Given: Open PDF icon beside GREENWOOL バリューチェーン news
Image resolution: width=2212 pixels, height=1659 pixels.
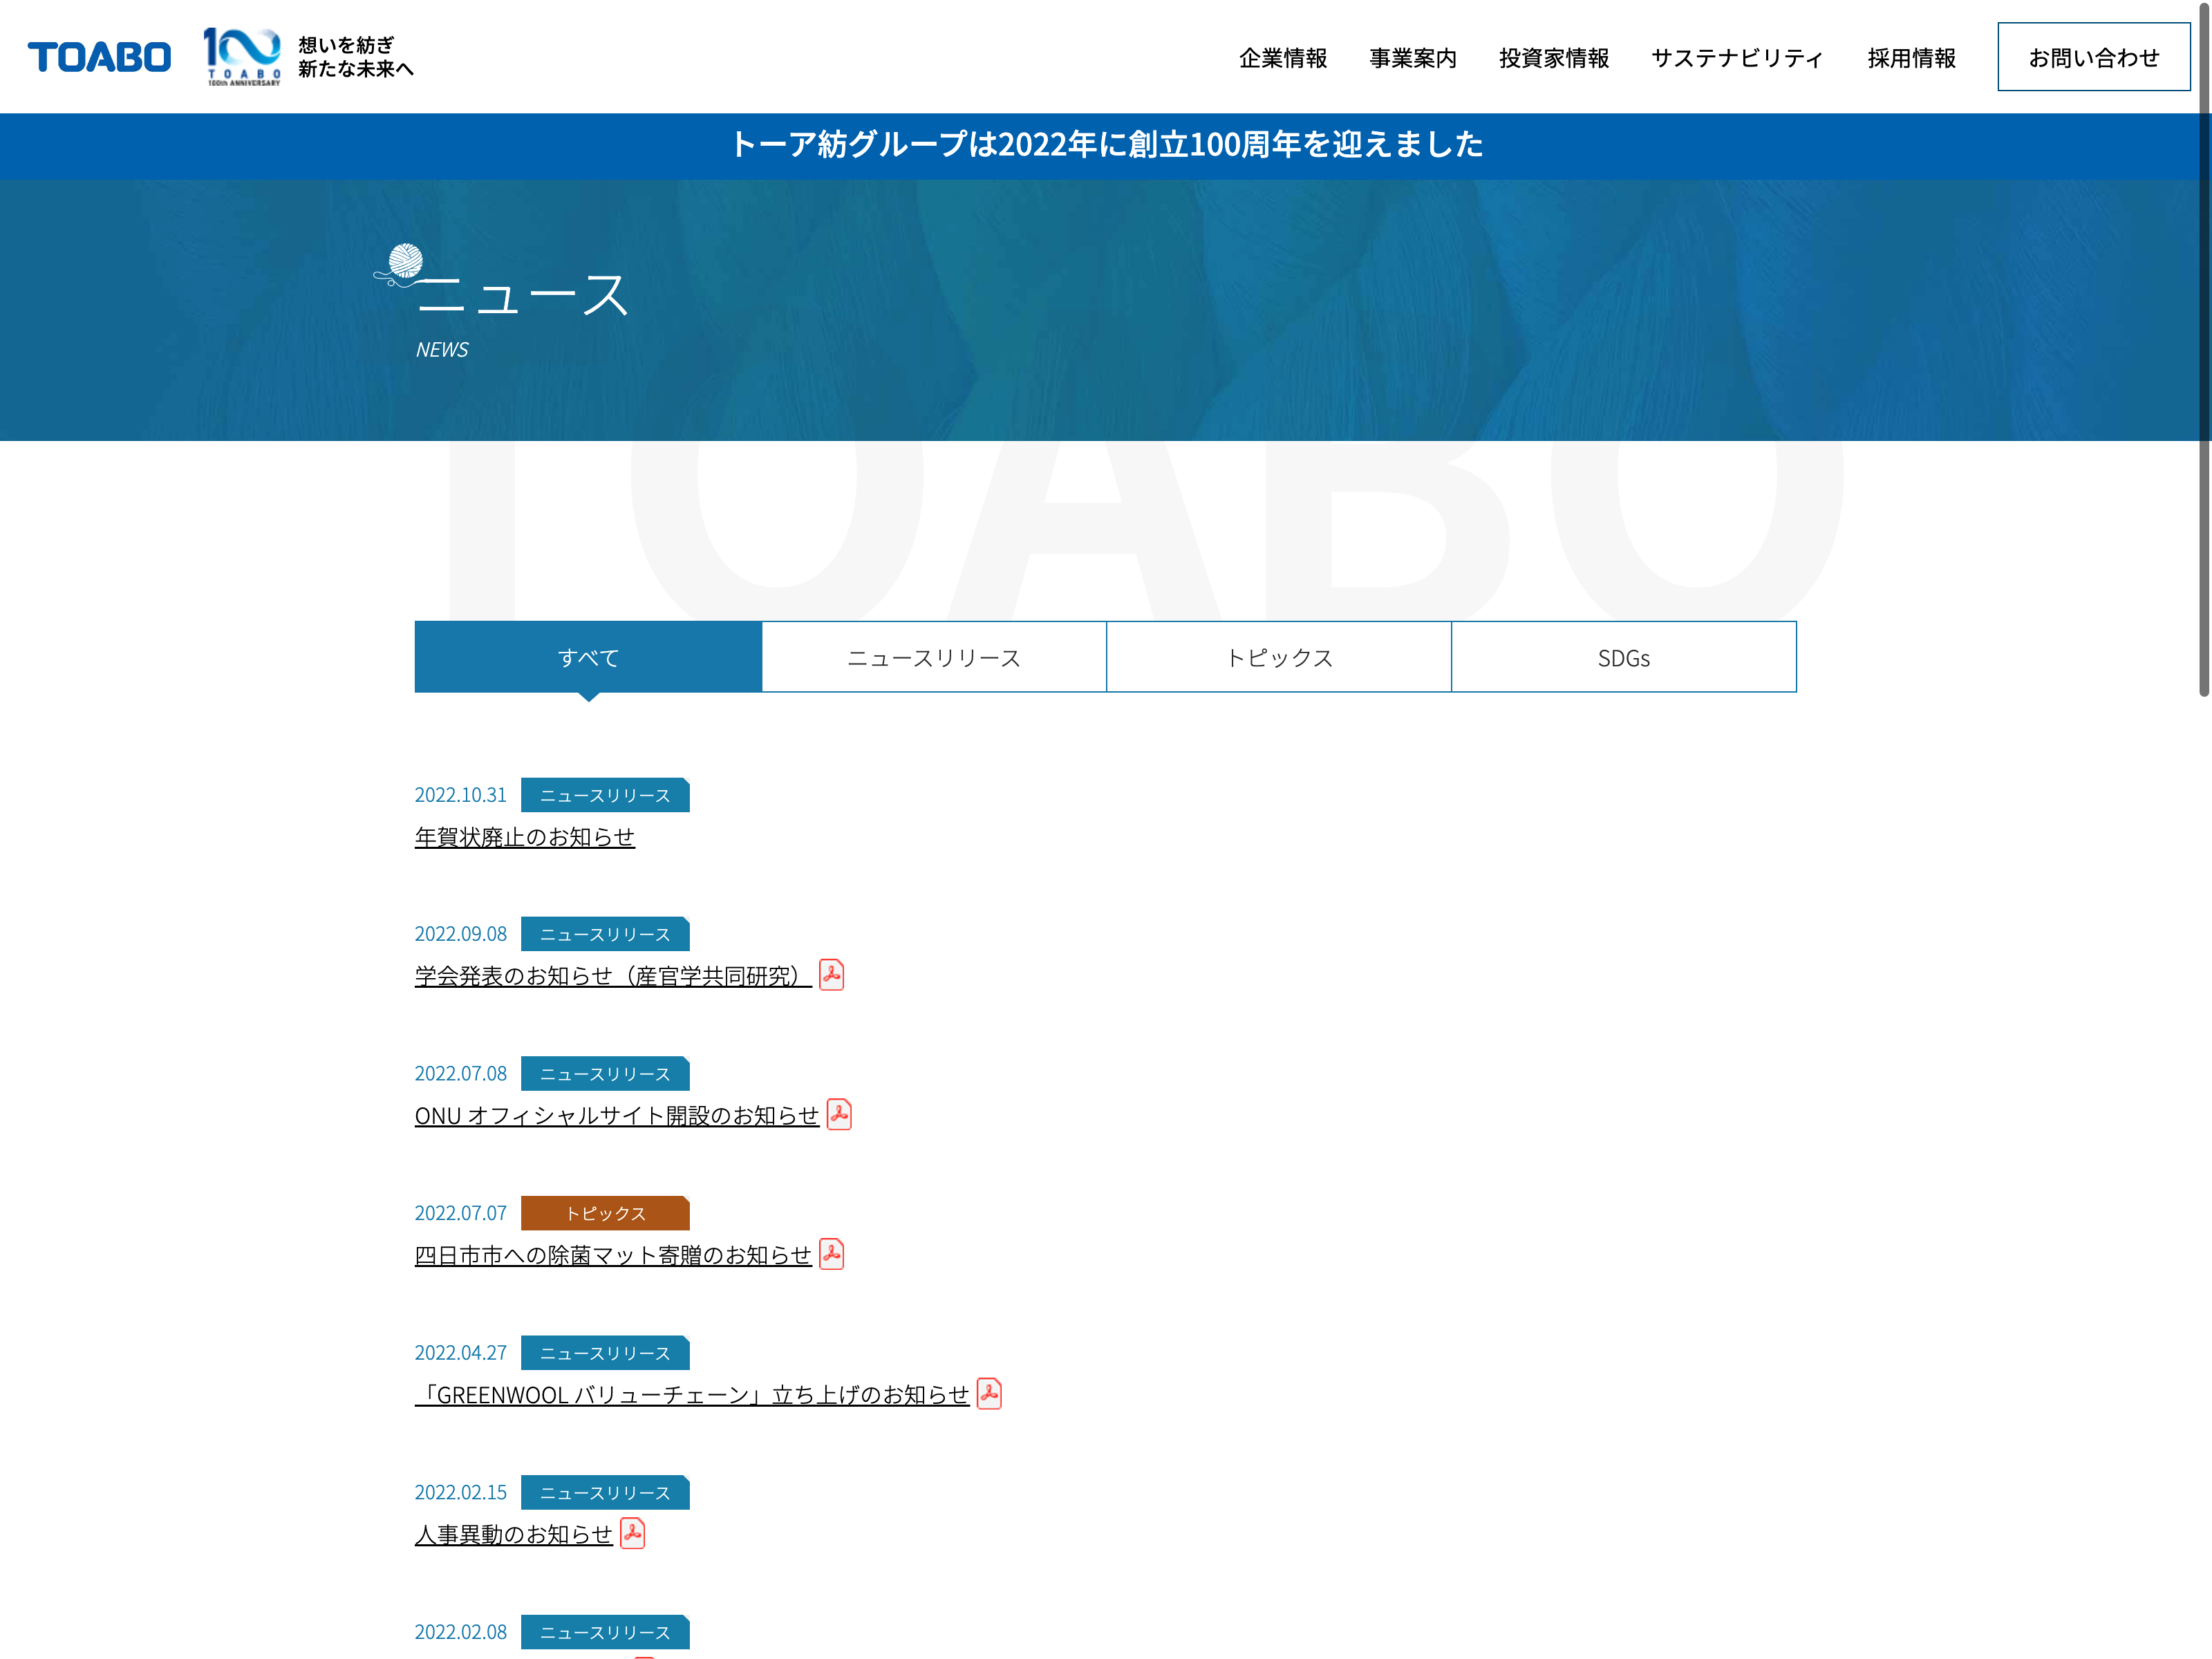Looking at the screenshot, I should pos(989,1393).
